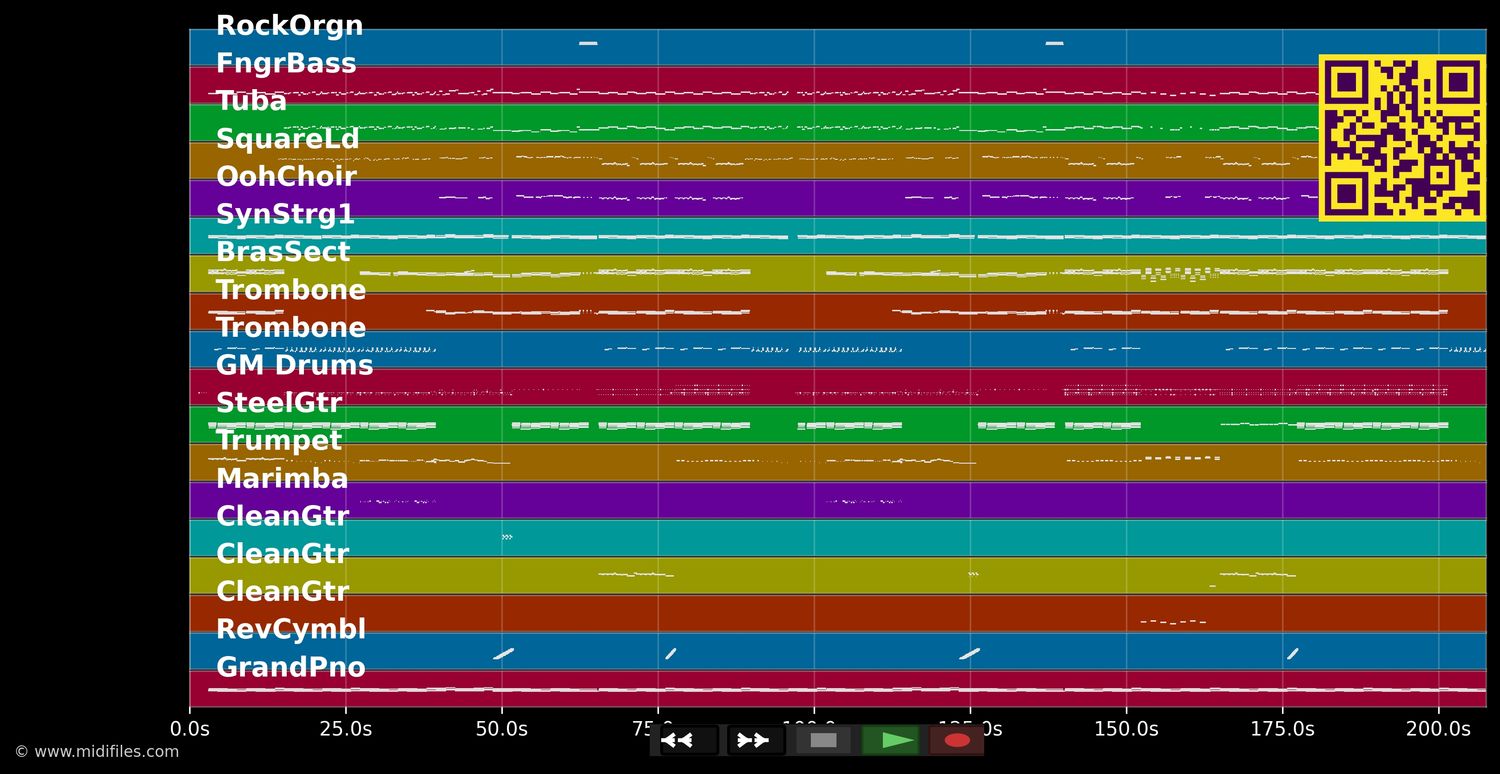Click the QR code in the corner

(1400, 136)
